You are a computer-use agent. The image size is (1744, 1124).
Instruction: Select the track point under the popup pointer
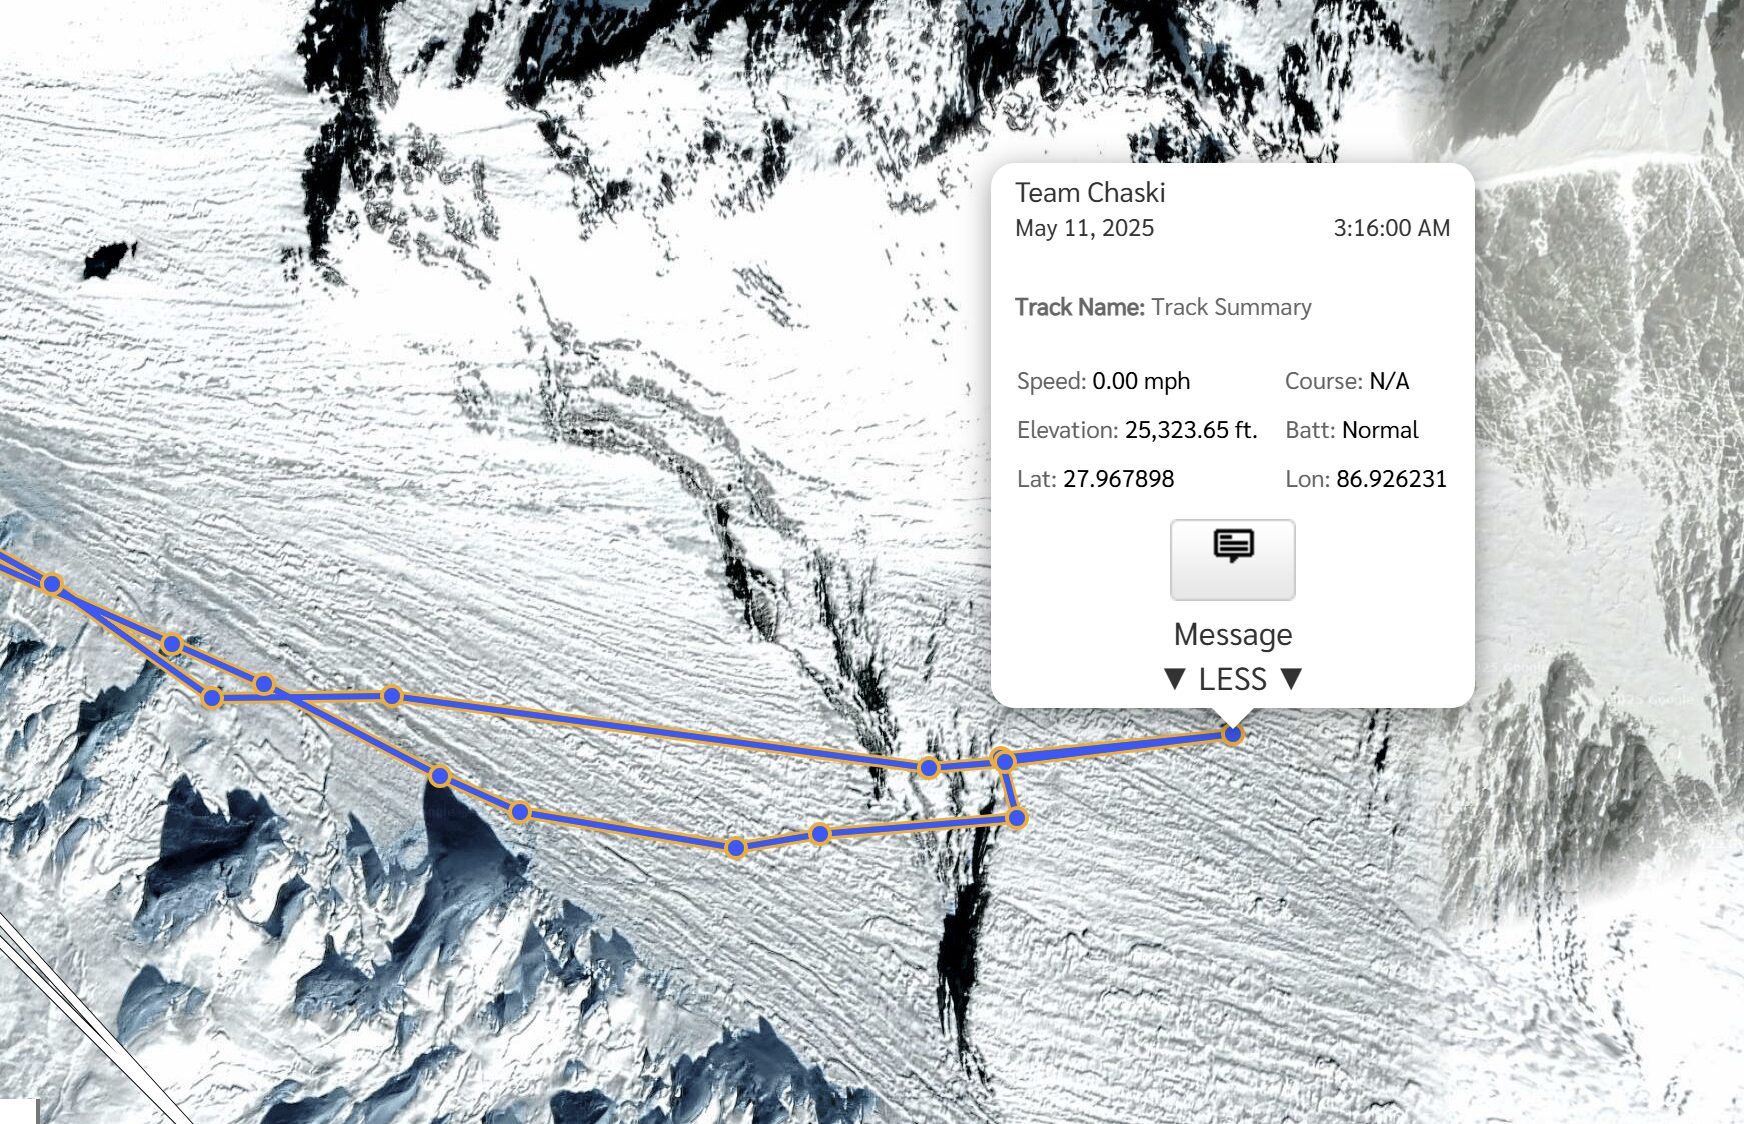coord(1233,734)
